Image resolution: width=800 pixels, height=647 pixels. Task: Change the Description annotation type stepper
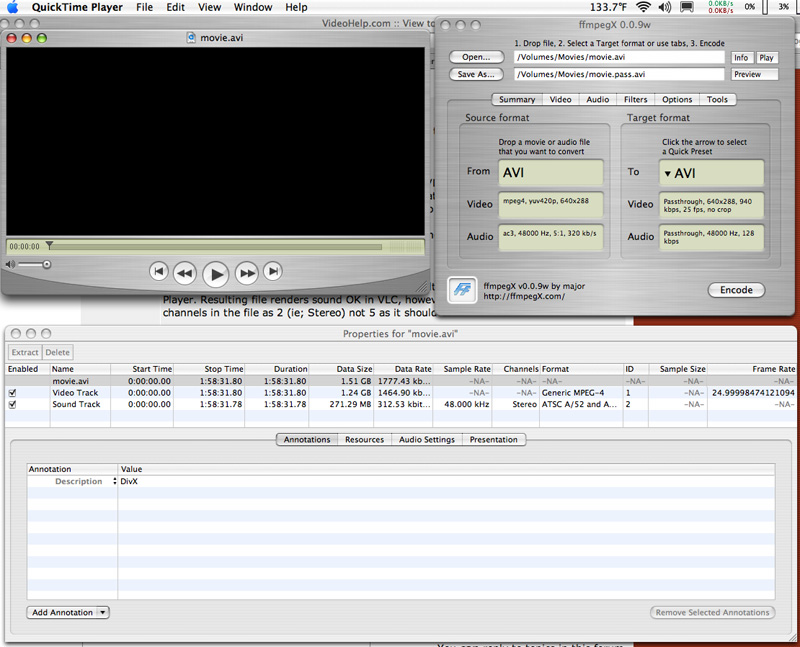coord(114,481)
